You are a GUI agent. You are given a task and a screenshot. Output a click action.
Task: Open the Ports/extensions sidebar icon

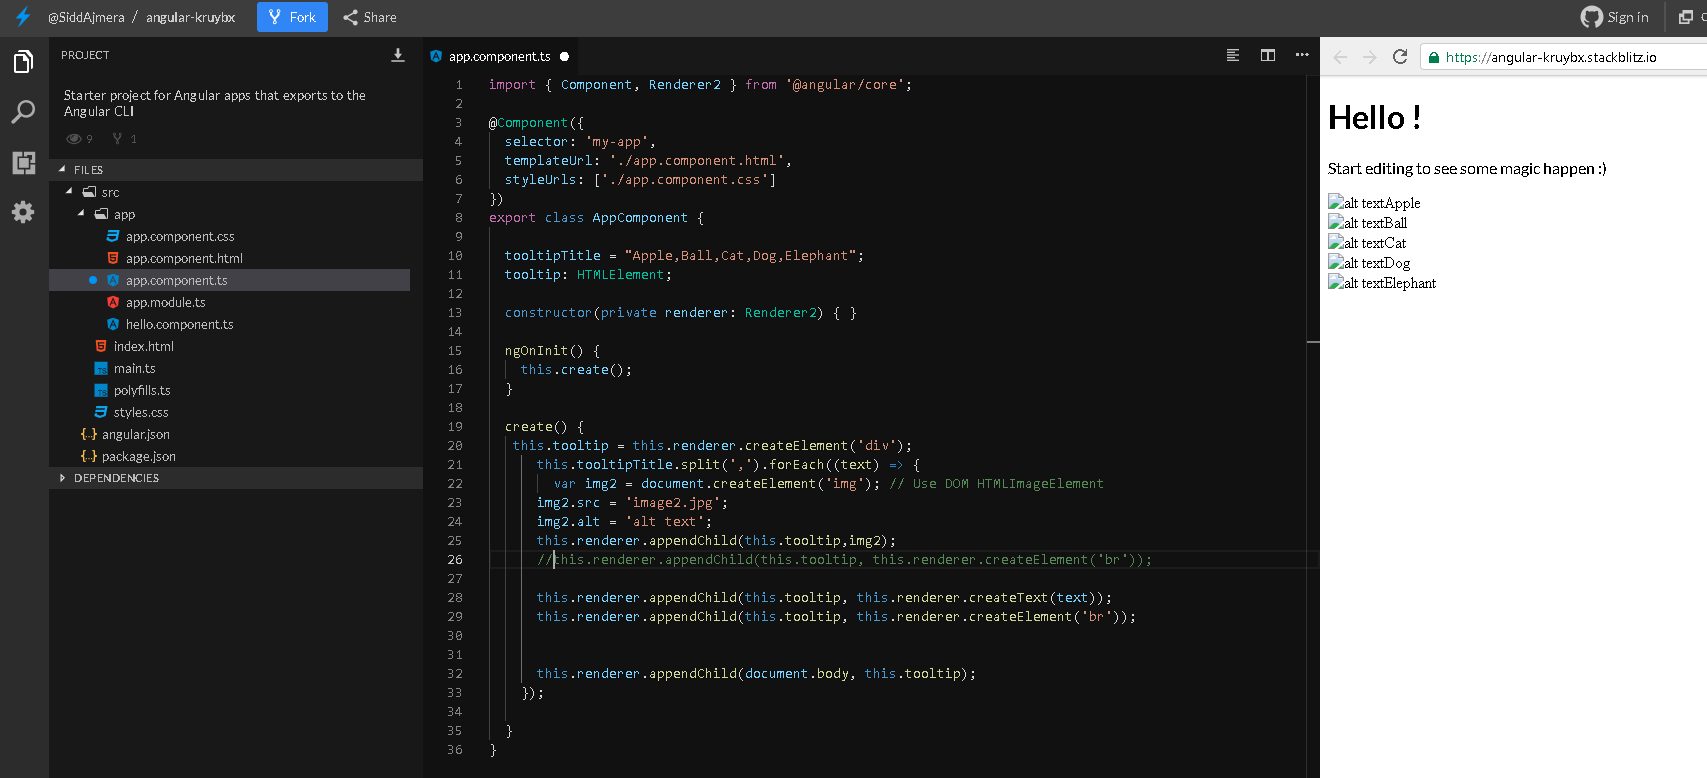tap(23, 162)
